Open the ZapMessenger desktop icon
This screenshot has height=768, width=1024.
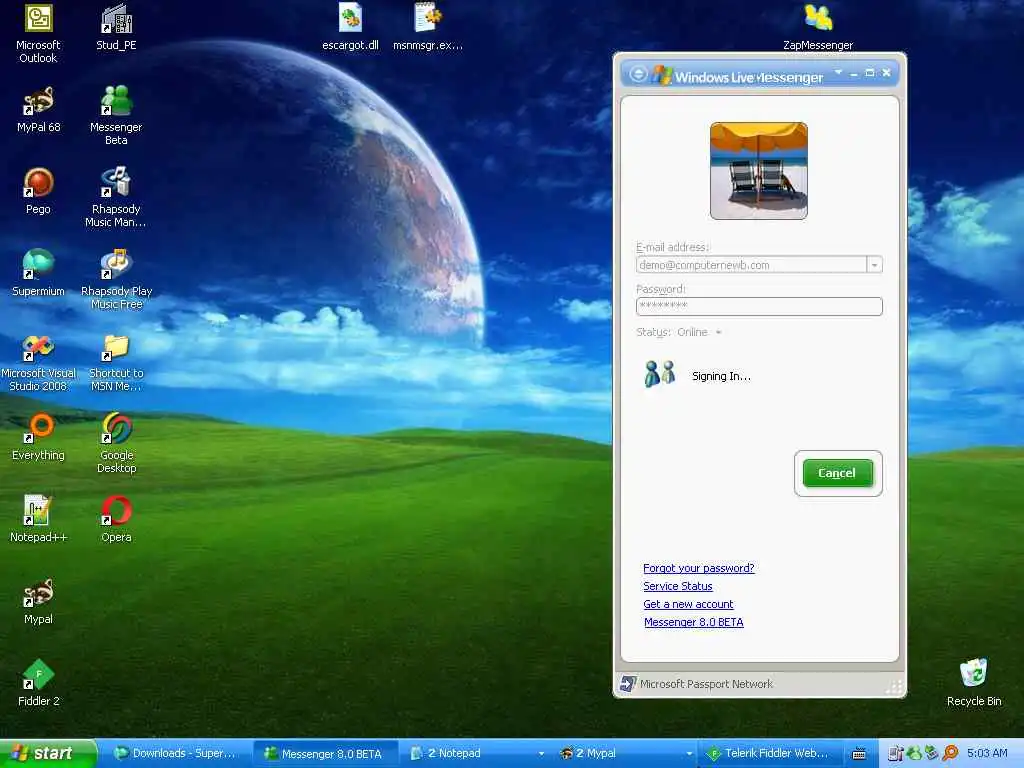[818, 26]
